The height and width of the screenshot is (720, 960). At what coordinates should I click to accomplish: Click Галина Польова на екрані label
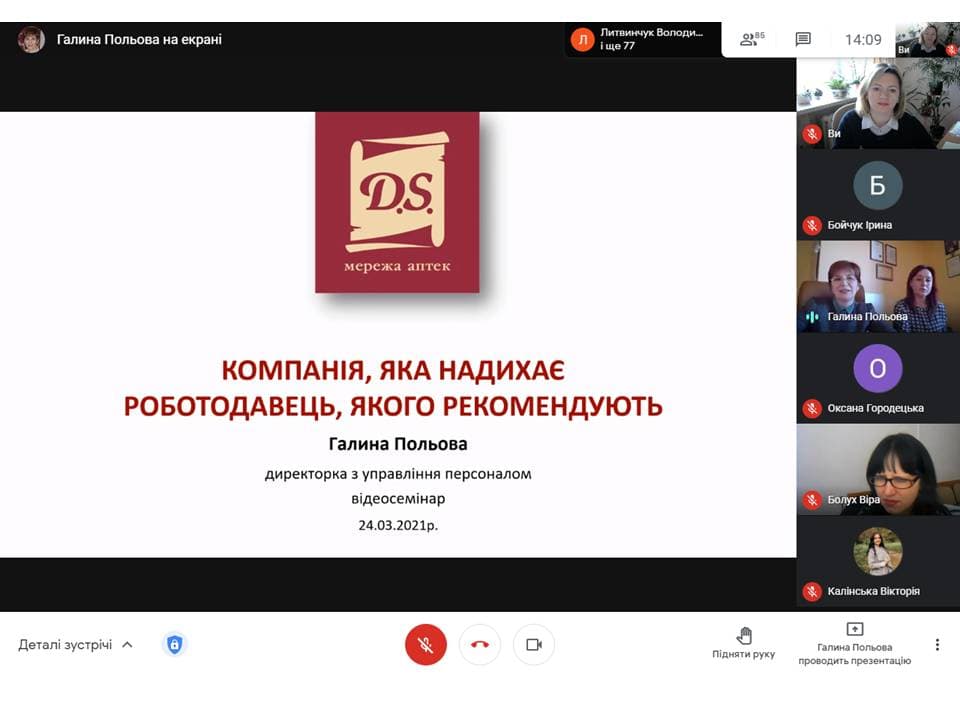[x=139, y=40]
